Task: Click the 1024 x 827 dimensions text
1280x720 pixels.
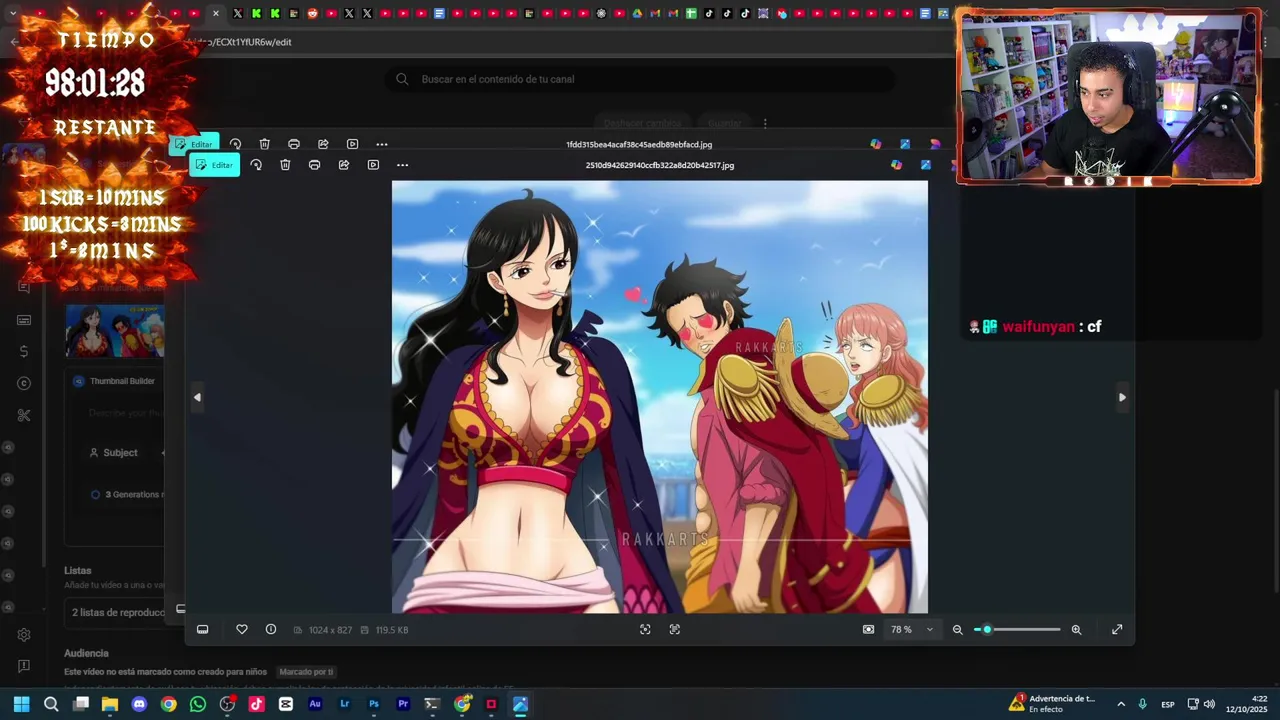Action: tap(330, 630)
